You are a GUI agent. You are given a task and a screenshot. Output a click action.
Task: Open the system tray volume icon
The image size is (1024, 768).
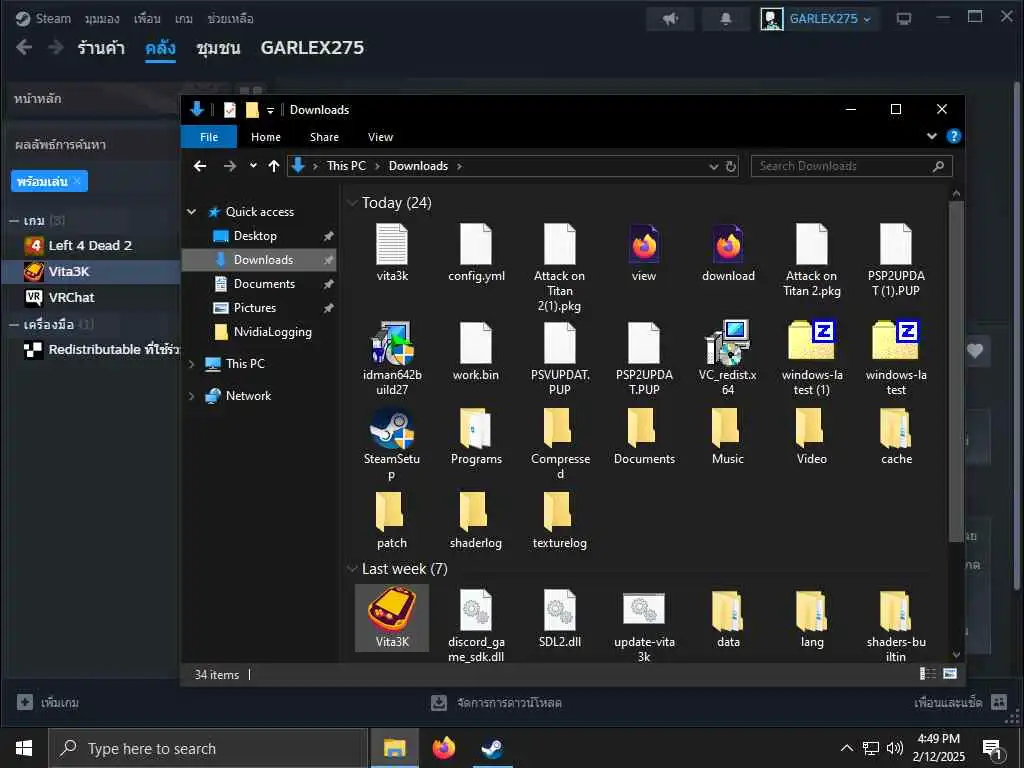(x=895, y=748)
